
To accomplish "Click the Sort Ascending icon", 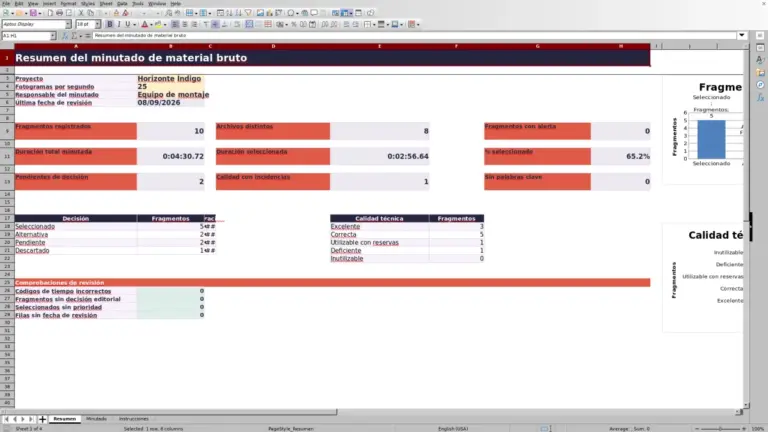I will click(x=229, y=13).
